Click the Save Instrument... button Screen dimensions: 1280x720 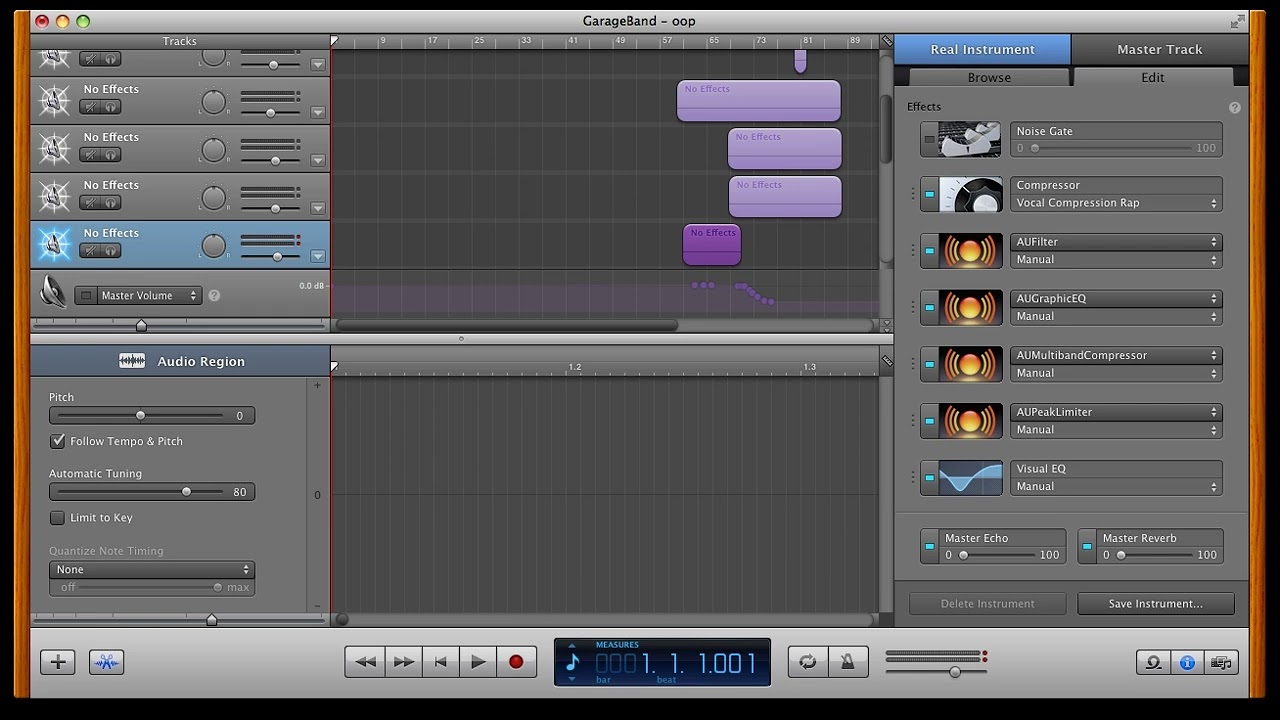pos(1156,604)
